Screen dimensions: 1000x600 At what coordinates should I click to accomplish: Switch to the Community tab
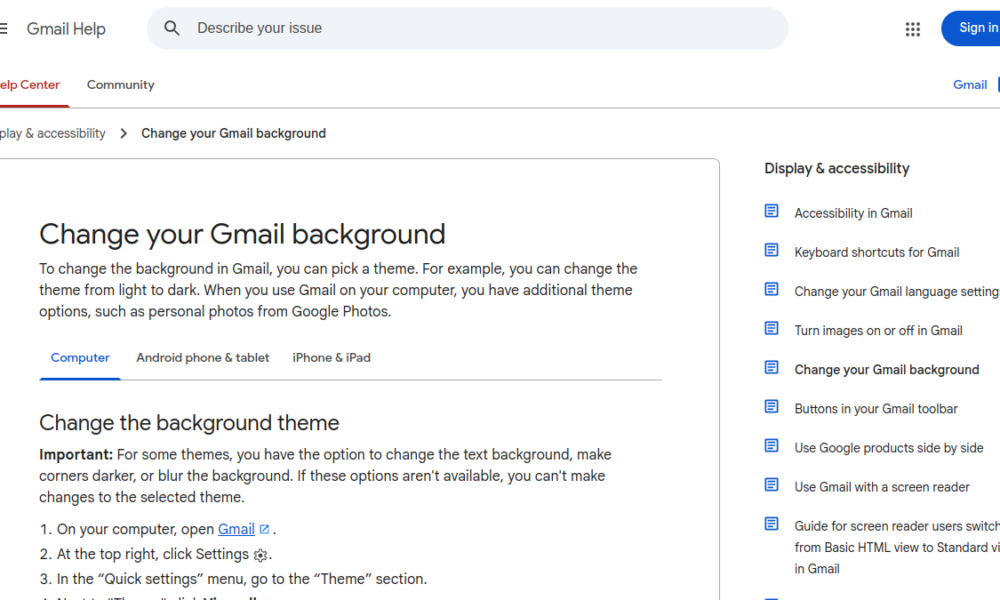coord(121,85)
